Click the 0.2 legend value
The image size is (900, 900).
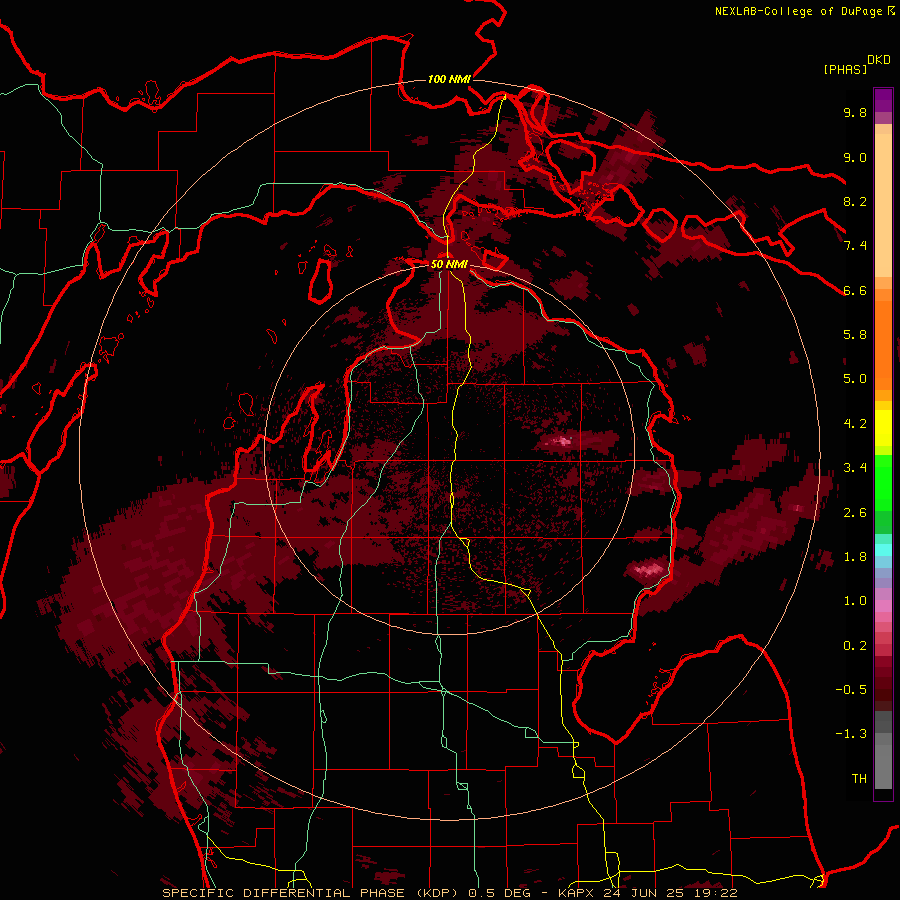[855, 646]
